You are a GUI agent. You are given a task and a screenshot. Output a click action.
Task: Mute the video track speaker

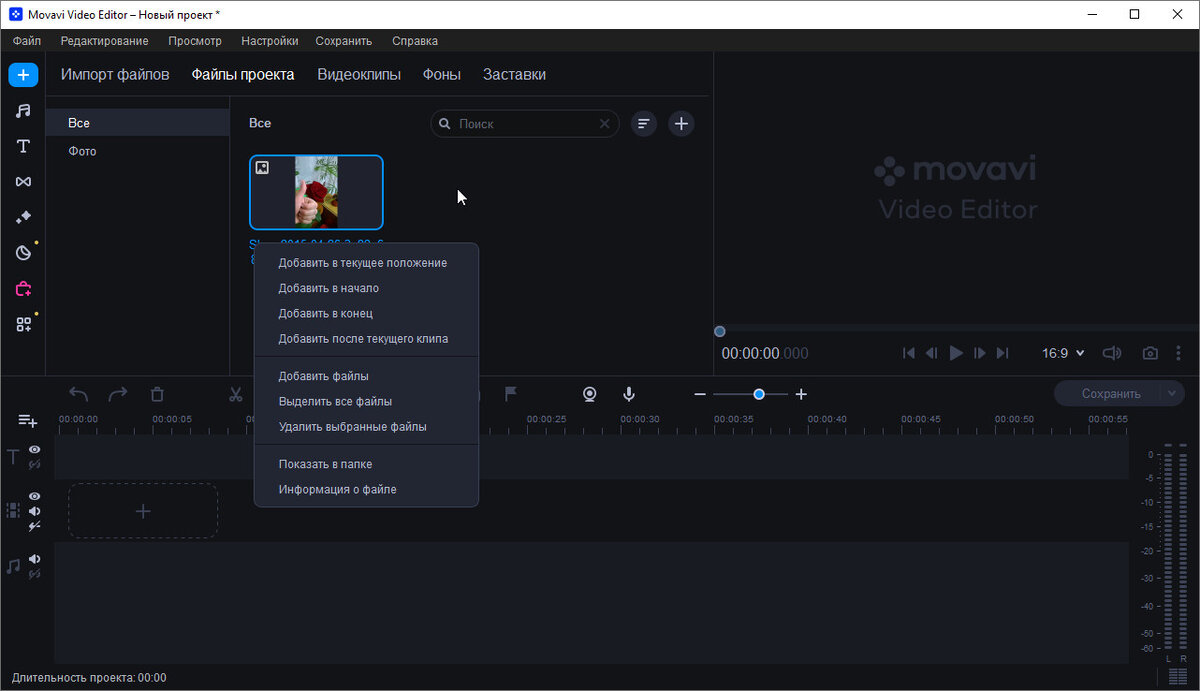pos(35,511)
